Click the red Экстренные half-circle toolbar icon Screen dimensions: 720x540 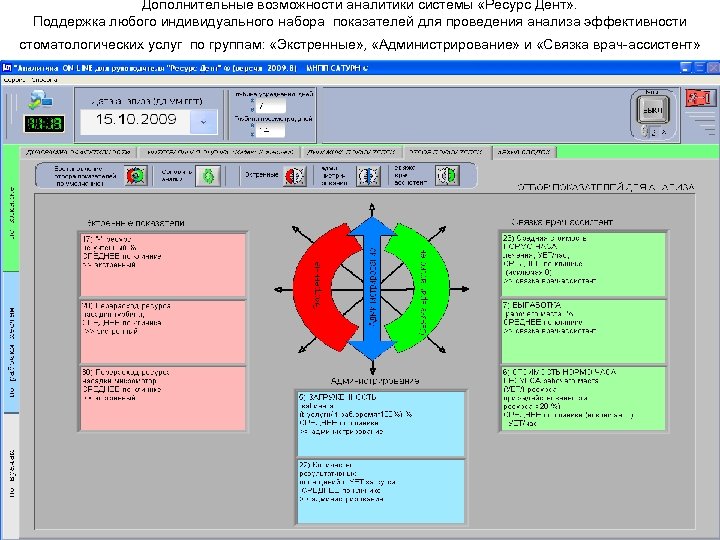click(294, 175)
